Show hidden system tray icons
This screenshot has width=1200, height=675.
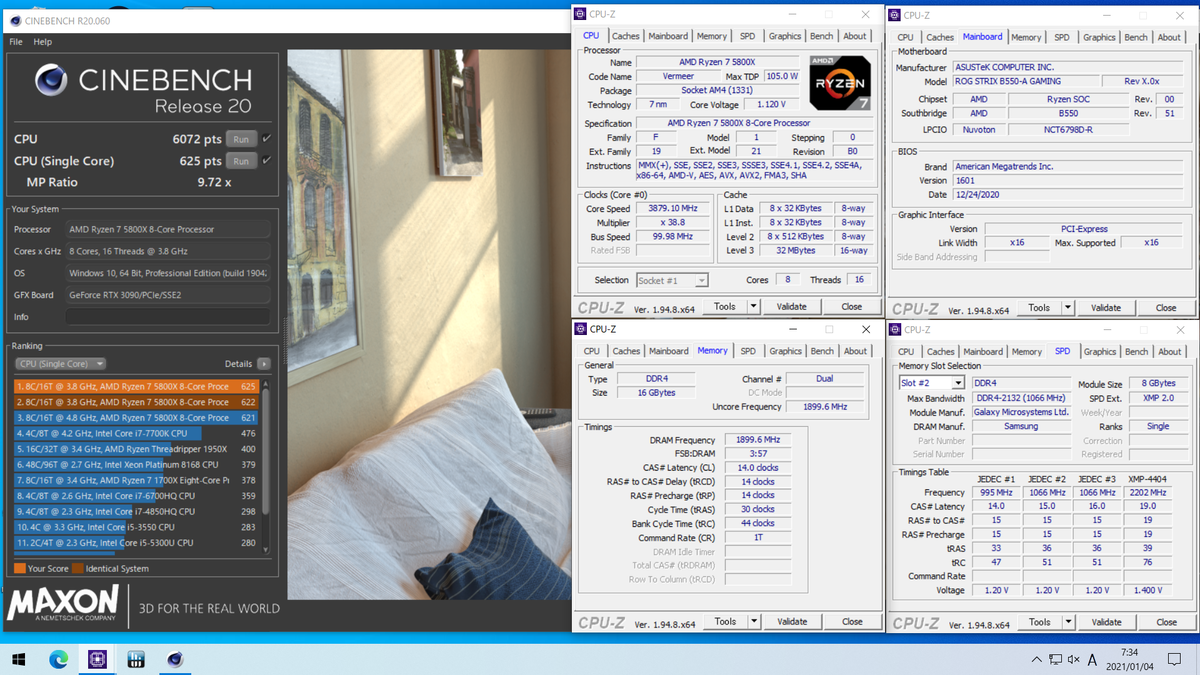tap(1036, 660)
